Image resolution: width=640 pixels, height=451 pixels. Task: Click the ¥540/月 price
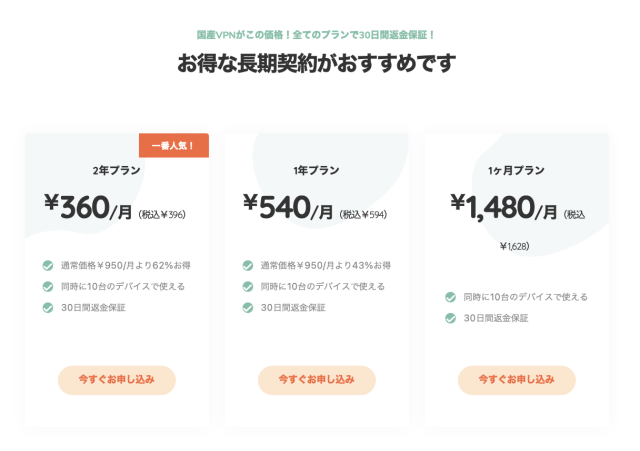pyautogui.click(x=288, y=208)
